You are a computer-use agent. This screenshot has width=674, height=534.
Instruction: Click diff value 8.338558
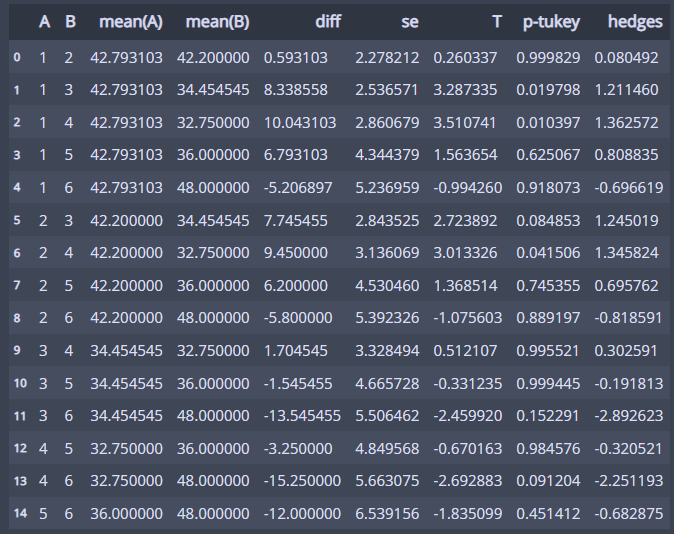(296, 90)
